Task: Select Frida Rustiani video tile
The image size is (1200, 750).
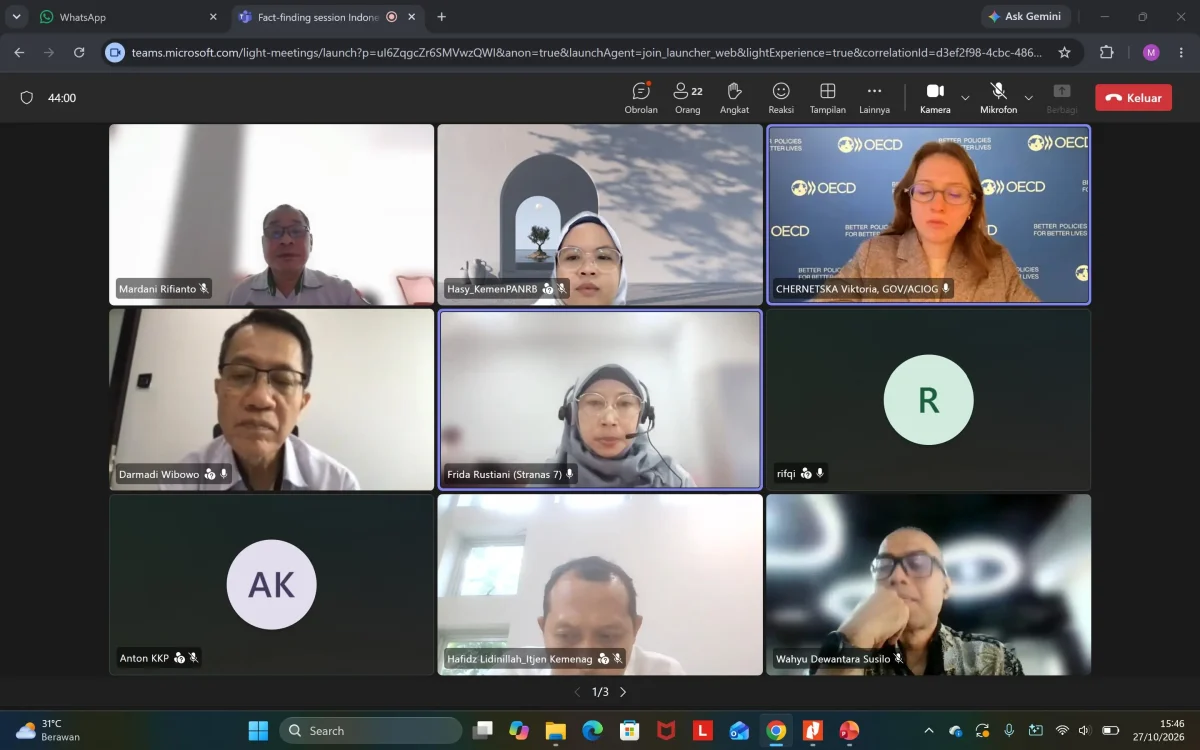Action: (600, 399)
